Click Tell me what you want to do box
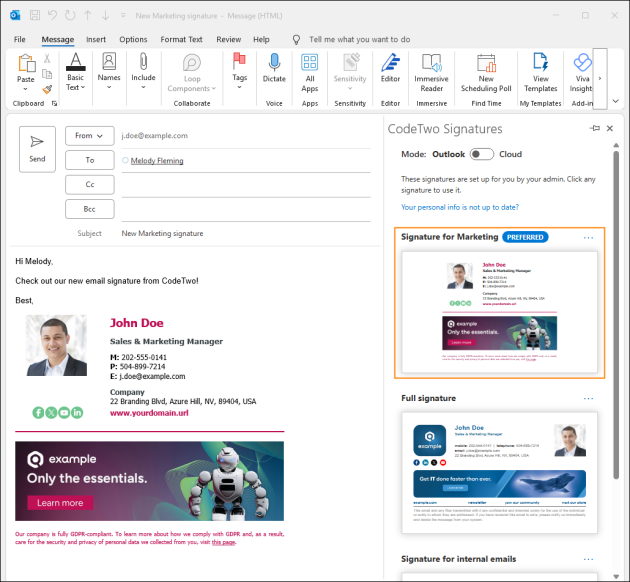The width and height of the screenshot is (630, 582). point(360,39)
